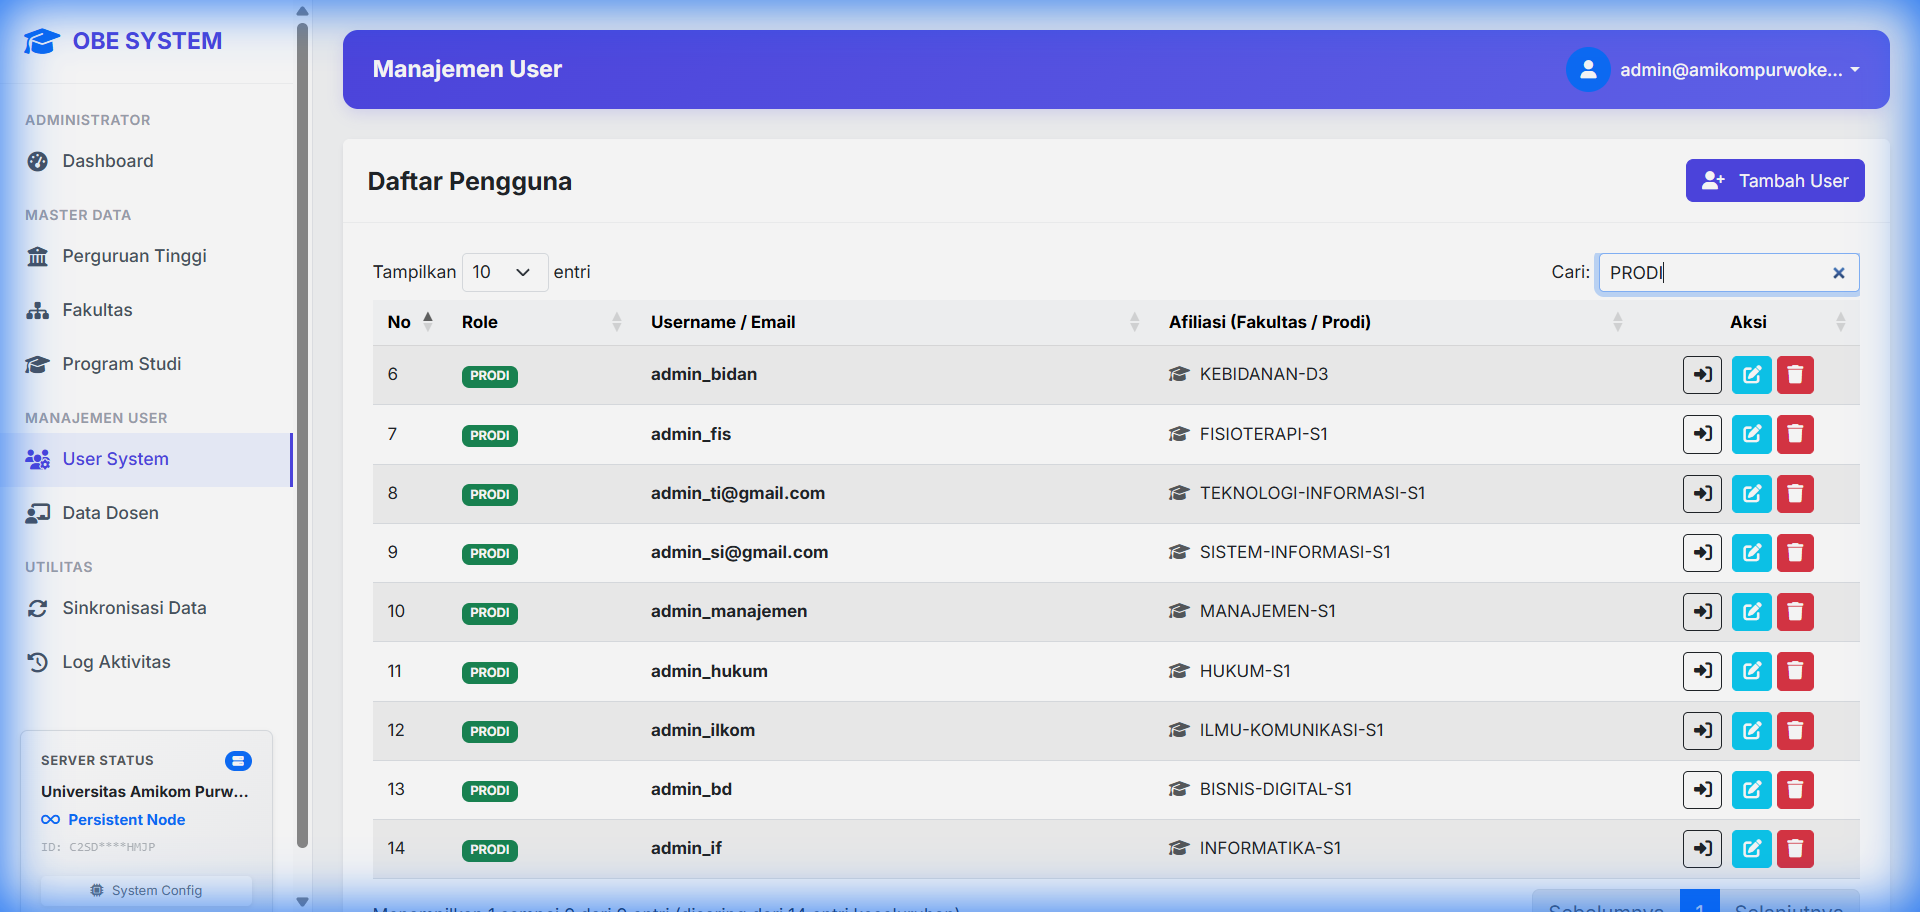
Task: Click the login-as icon for admin_bidan
Action: click(1701, 375)
